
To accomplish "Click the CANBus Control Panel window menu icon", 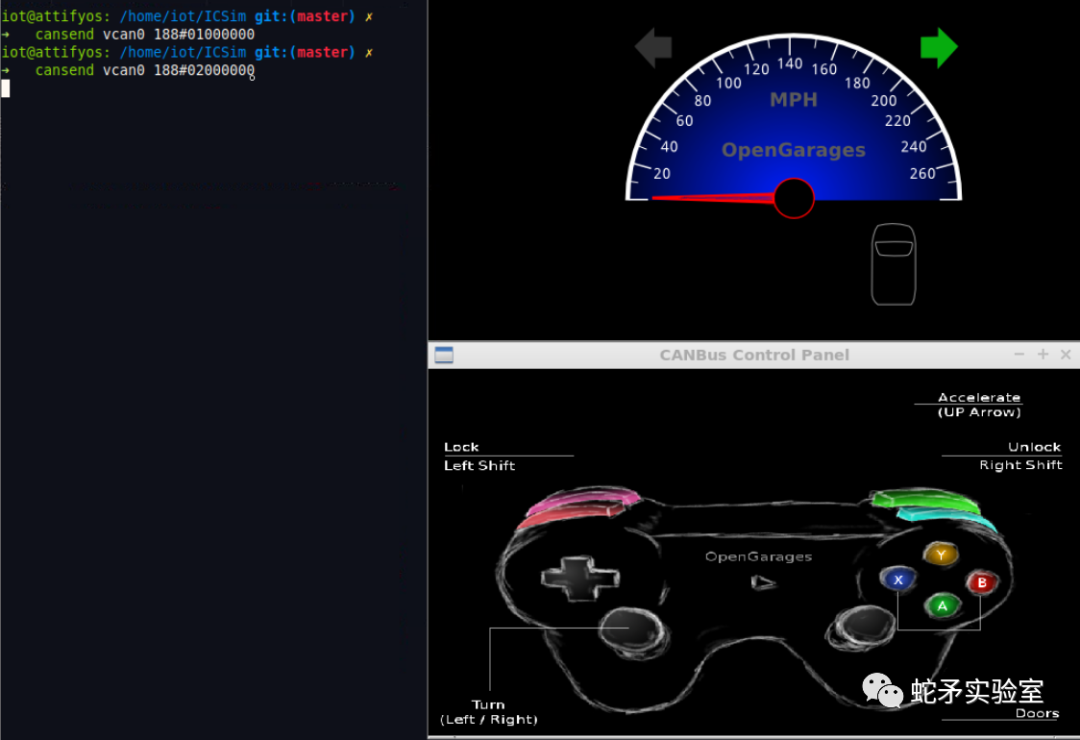I will click(x=444, y=355).
